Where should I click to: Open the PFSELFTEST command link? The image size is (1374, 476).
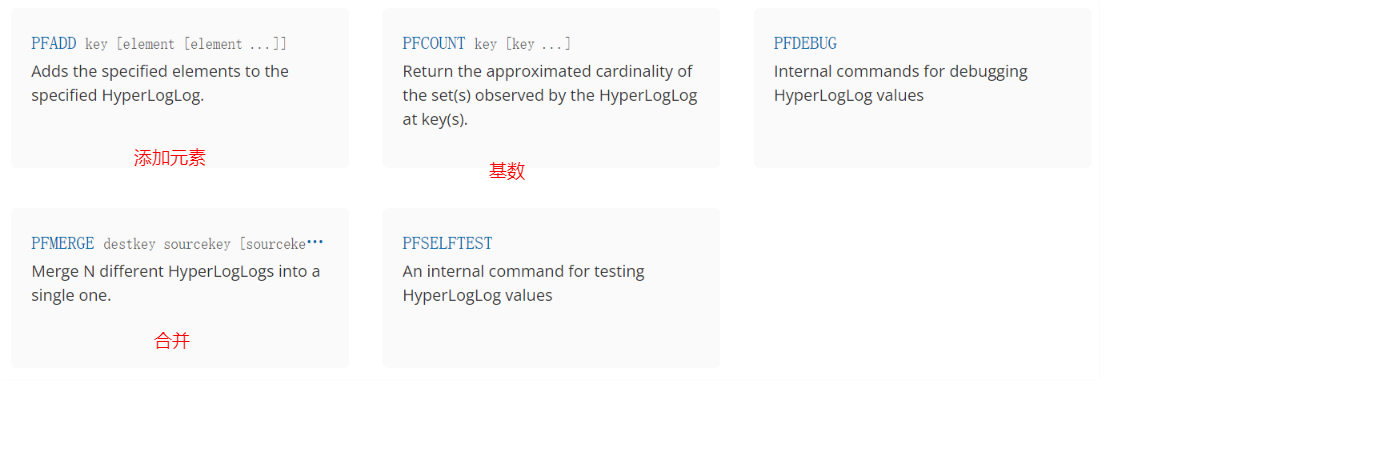448,244
